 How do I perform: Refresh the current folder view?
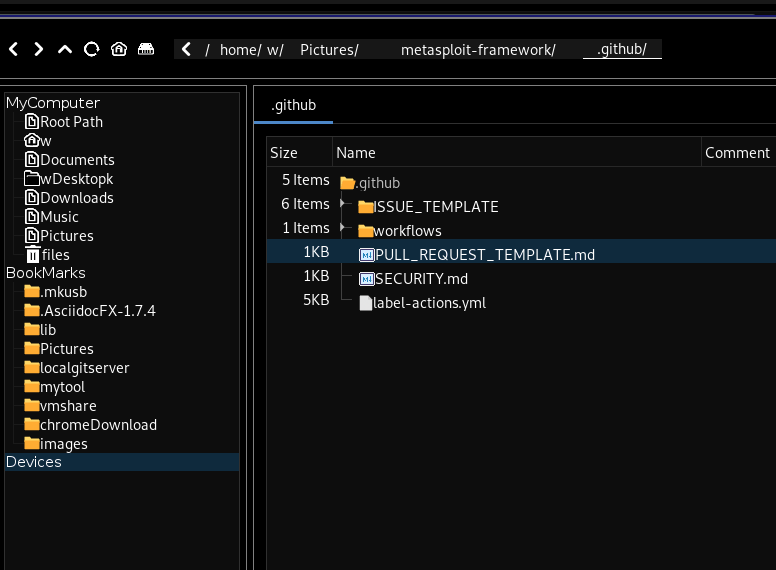tap(91, 49)
